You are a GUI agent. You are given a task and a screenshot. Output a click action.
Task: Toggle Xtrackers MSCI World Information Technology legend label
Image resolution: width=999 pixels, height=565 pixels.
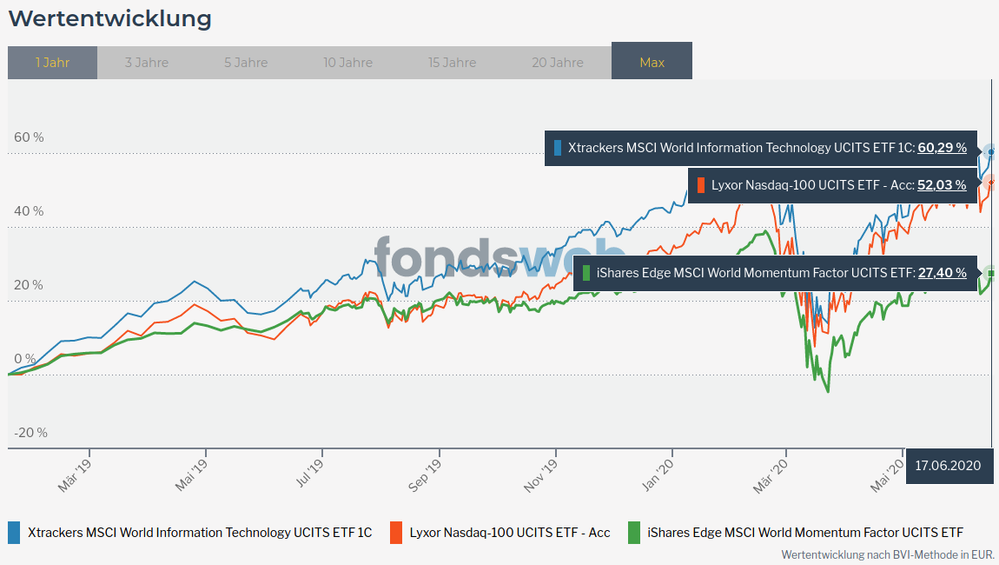click(199, 532)
